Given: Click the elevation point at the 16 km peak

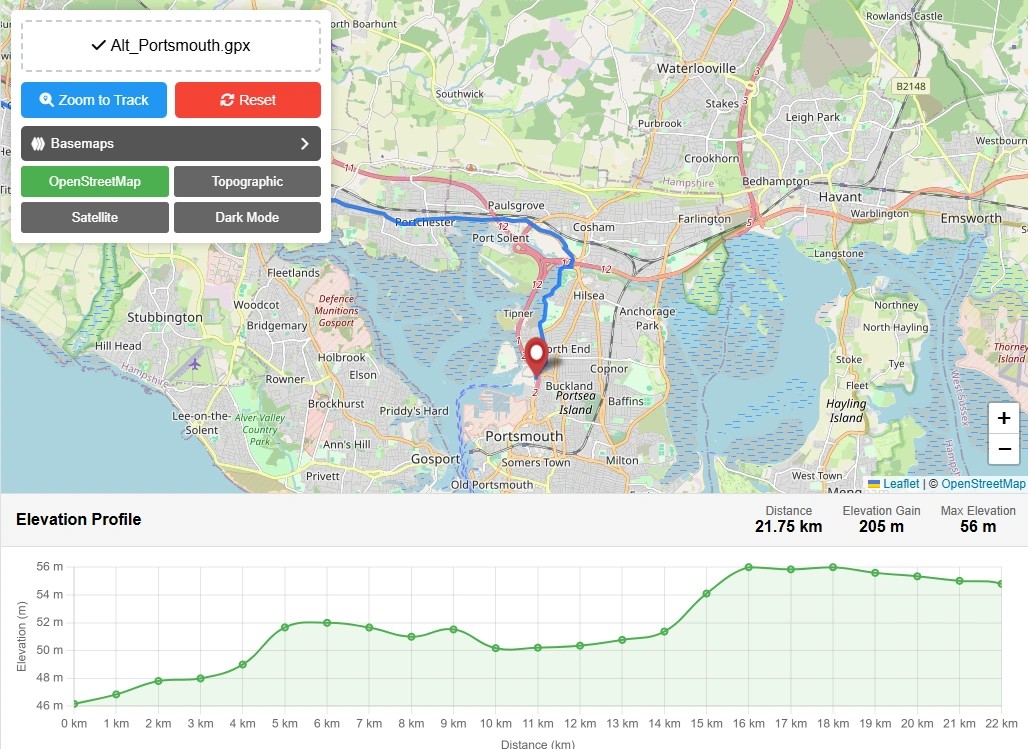Looking at the screenshot, I should pyautogui.click(x=747, y=567).
